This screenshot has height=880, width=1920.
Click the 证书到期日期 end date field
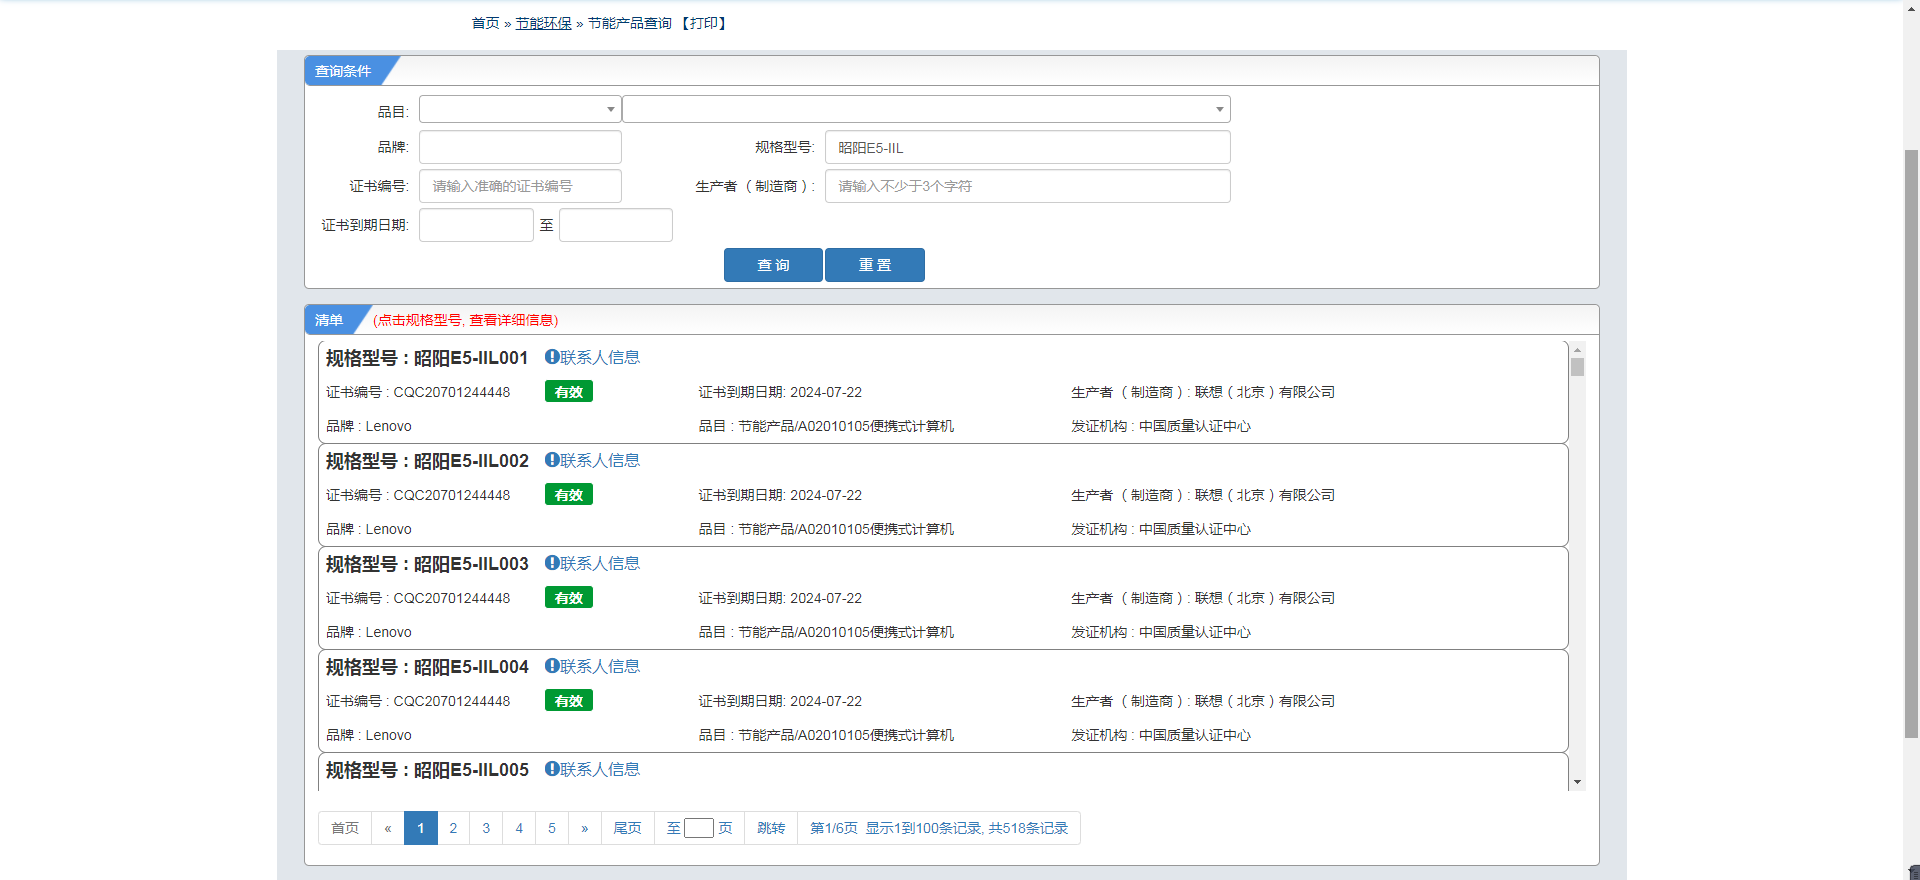tap(616, 225)
